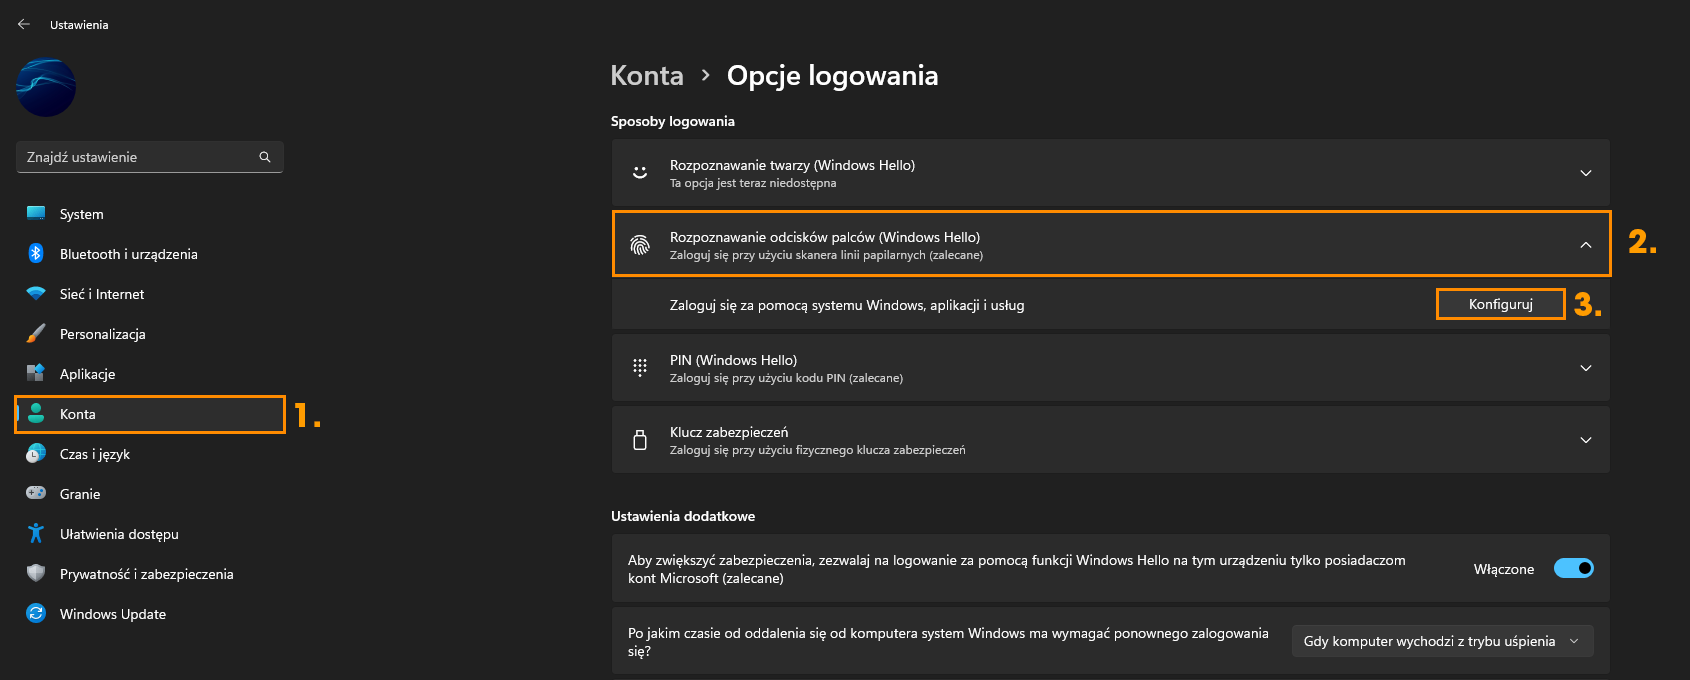Screen dimensions: 1690x680
Task: Click the Konta breadcrumb link
Action: click(x=647, y=76)
